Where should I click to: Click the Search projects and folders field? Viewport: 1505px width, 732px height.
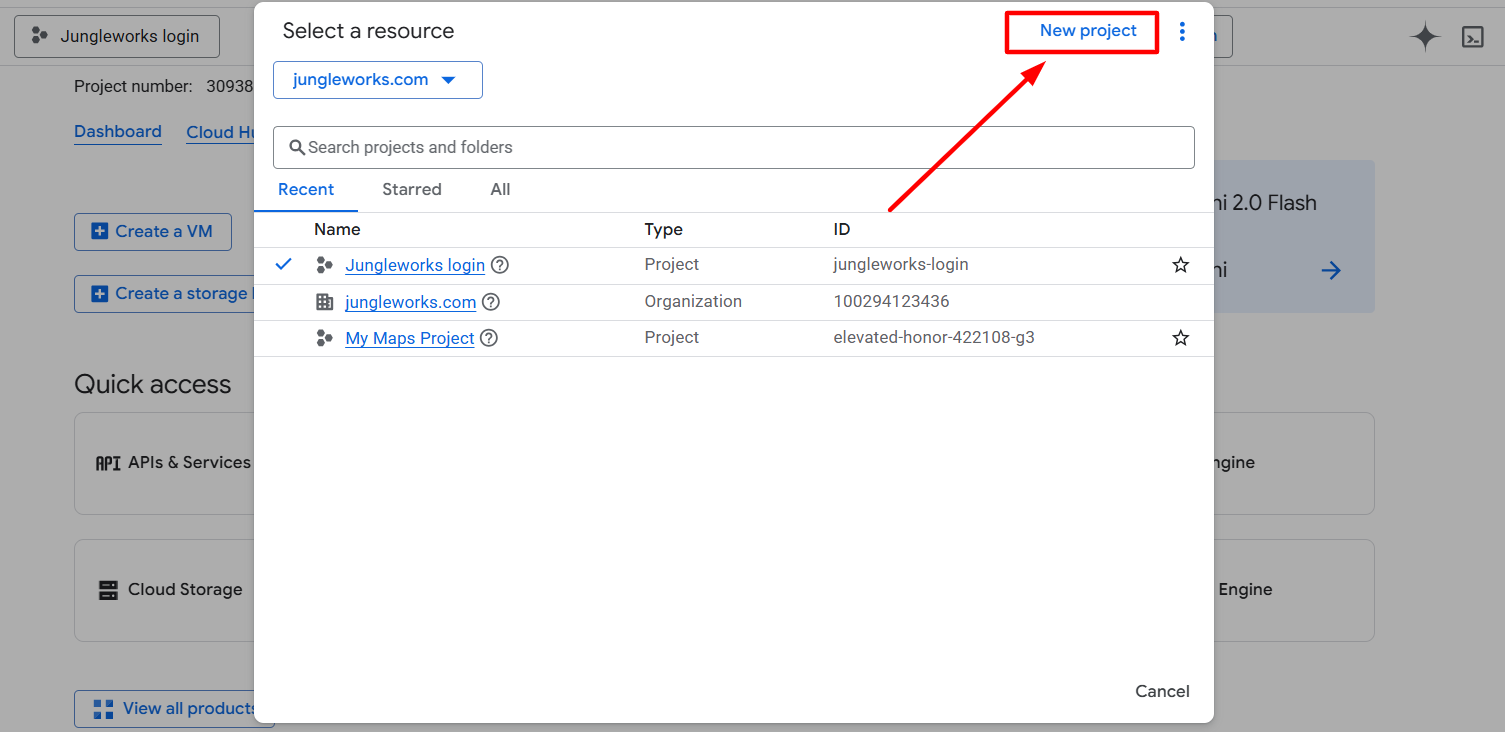(734, 147)
